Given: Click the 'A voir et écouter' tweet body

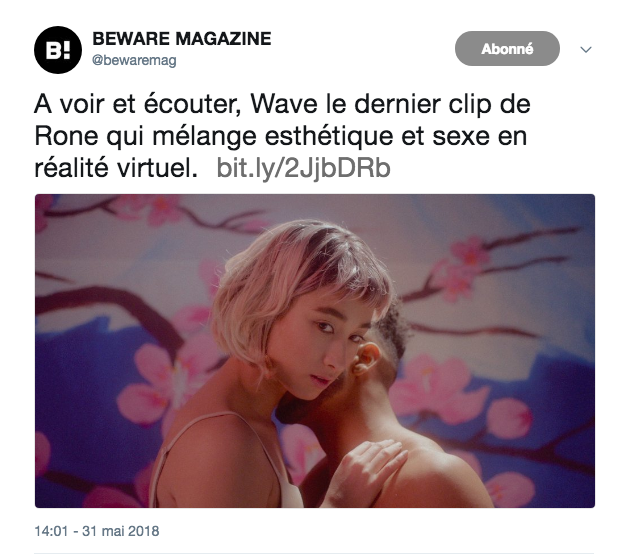Looking at the screenshot, I should [x=282, y=136].
